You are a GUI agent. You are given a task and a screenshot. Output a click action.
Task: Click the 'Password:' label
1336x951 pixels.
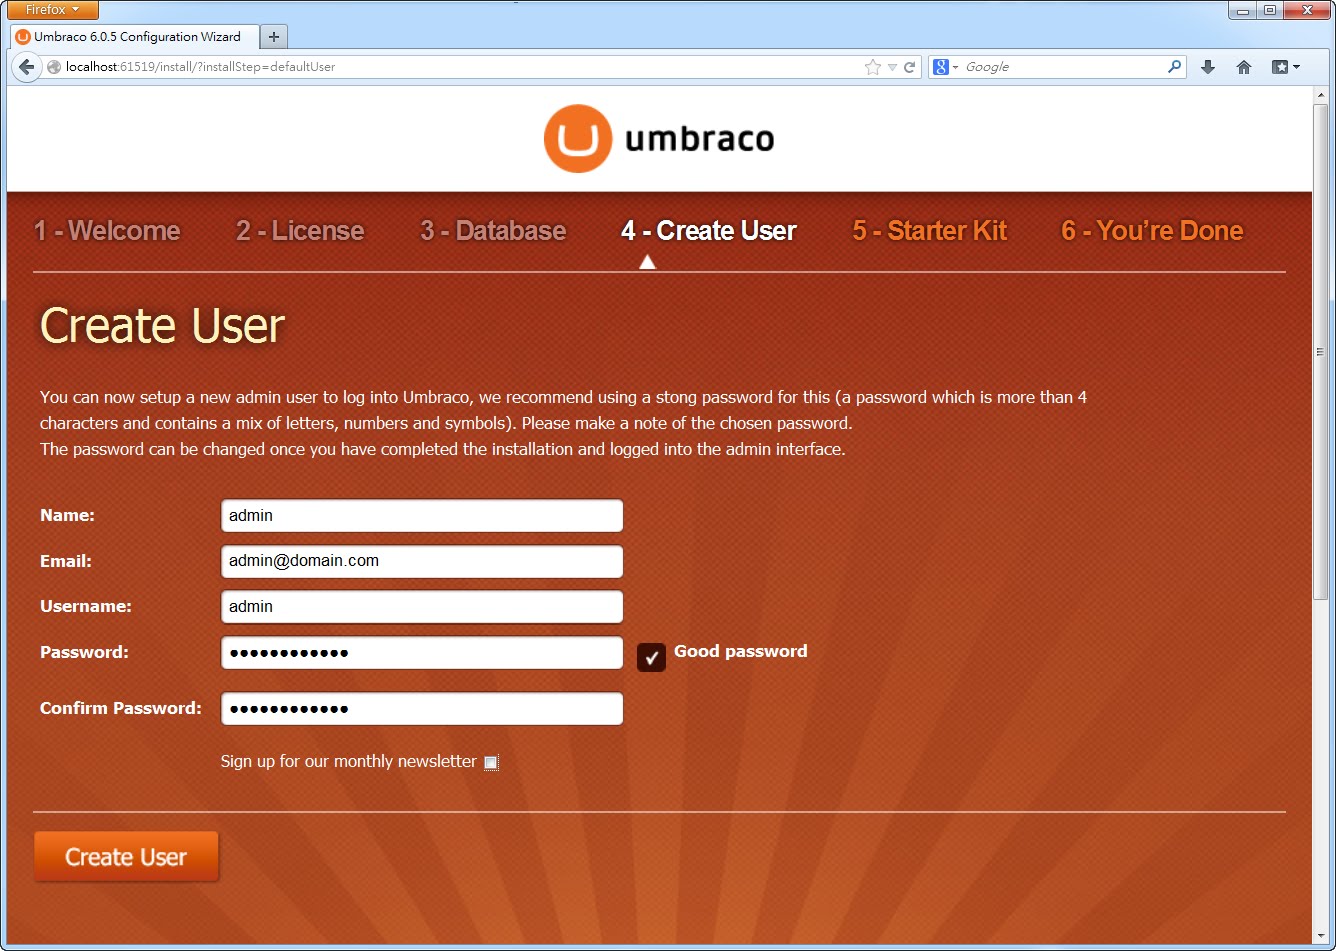coord(84,652)
